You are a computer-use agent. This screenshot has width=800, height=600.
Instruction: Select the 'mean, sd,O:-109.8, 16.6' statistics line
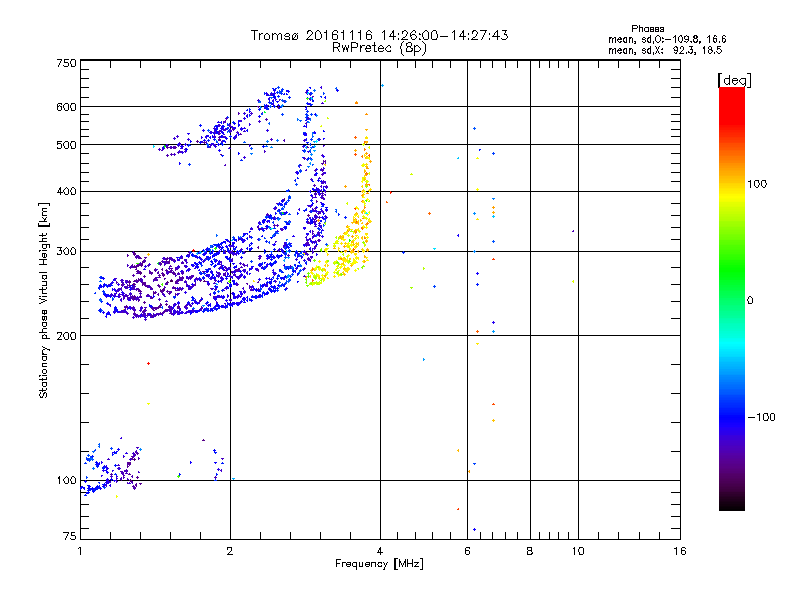[667, 39]
